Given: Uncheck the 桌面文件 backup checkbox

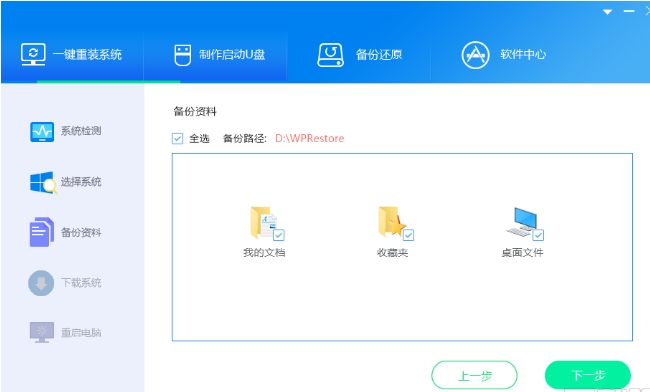Looking at the screenshot, I should coord(538,235).
